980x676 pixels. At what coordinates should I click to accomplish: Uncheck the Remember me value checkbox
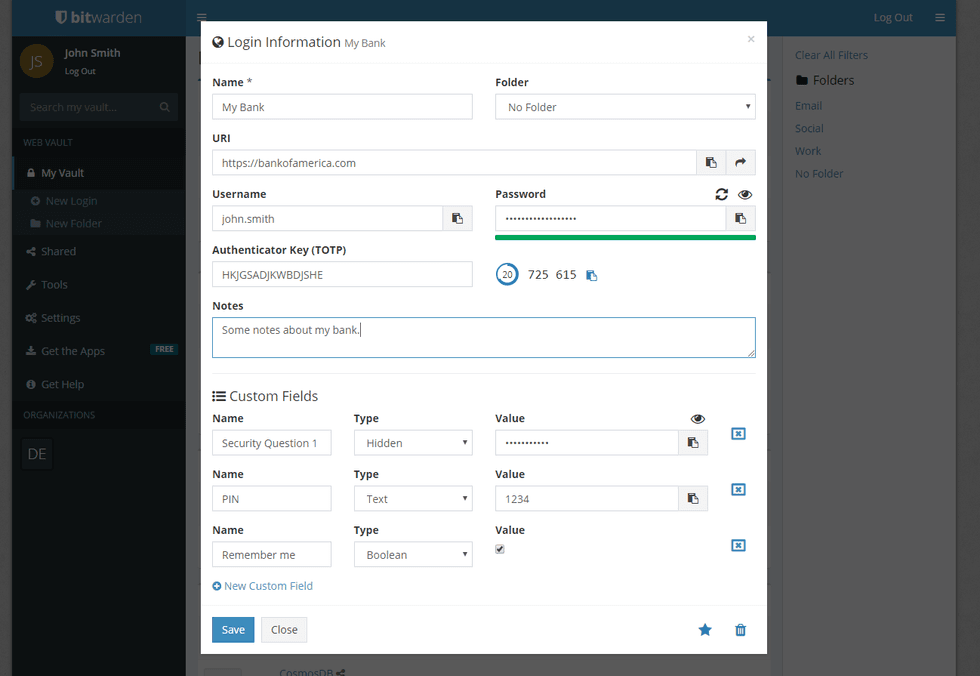click(500, 549)
